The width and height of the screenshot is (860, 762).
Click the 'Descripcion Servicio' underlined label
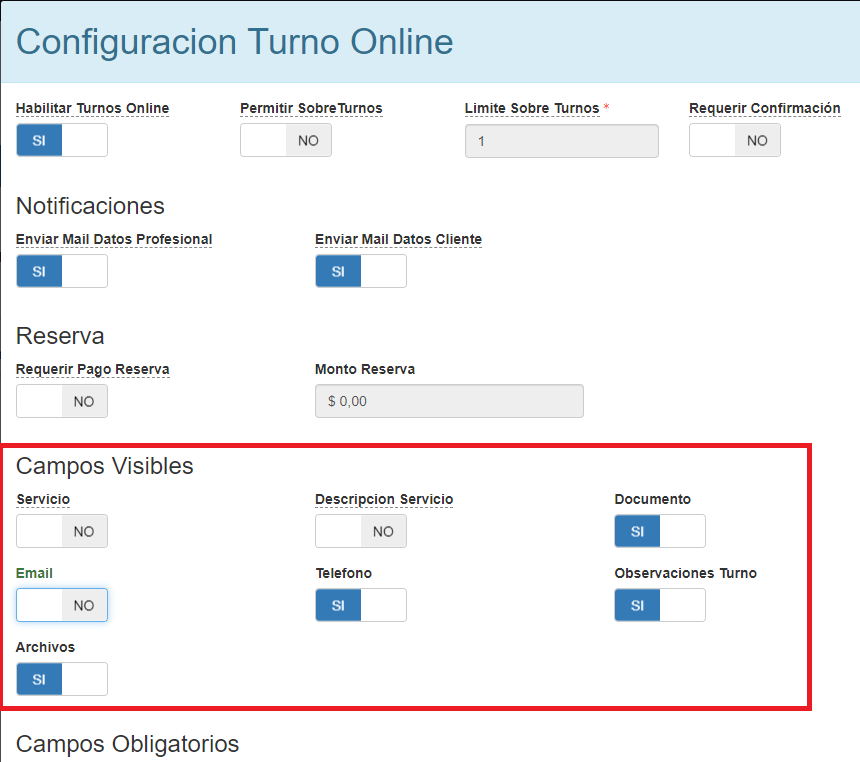(x=384, y=499)
